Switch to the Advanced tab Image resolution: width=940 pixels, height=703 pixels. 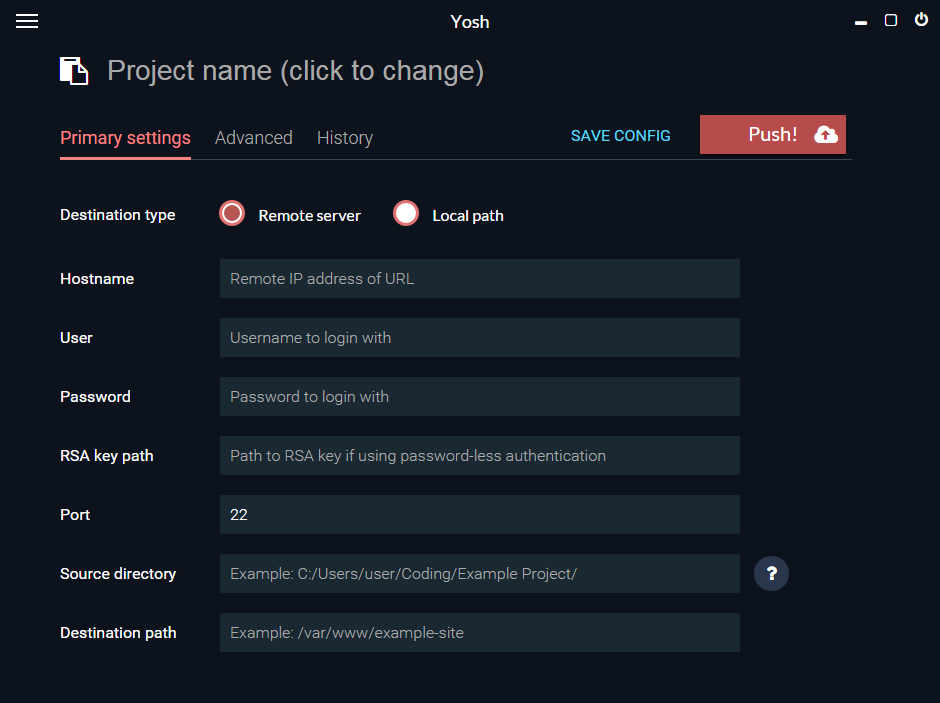click(x=254, y=138)
